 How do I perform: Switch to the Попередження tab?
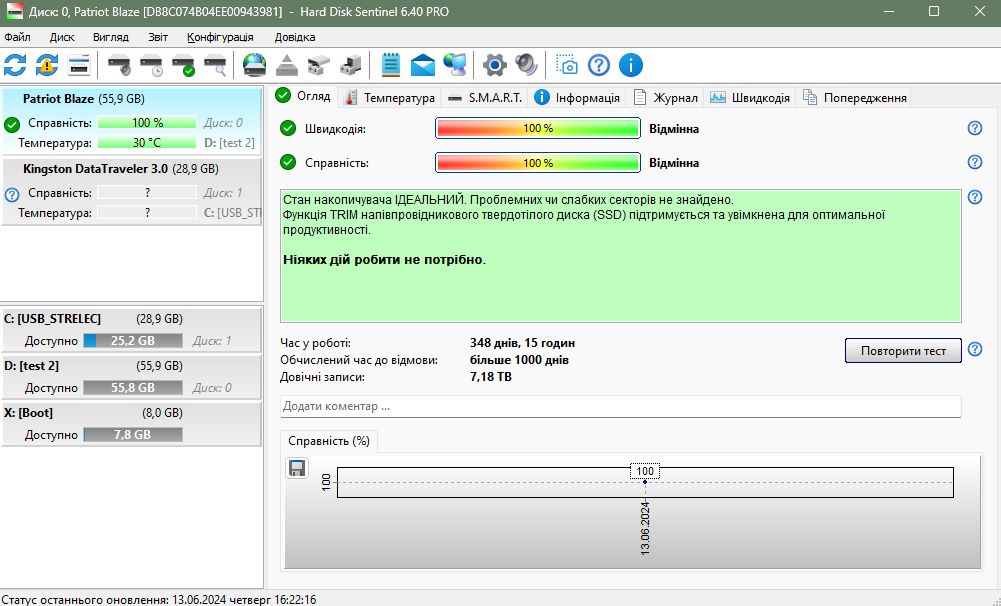pos(855,98)
